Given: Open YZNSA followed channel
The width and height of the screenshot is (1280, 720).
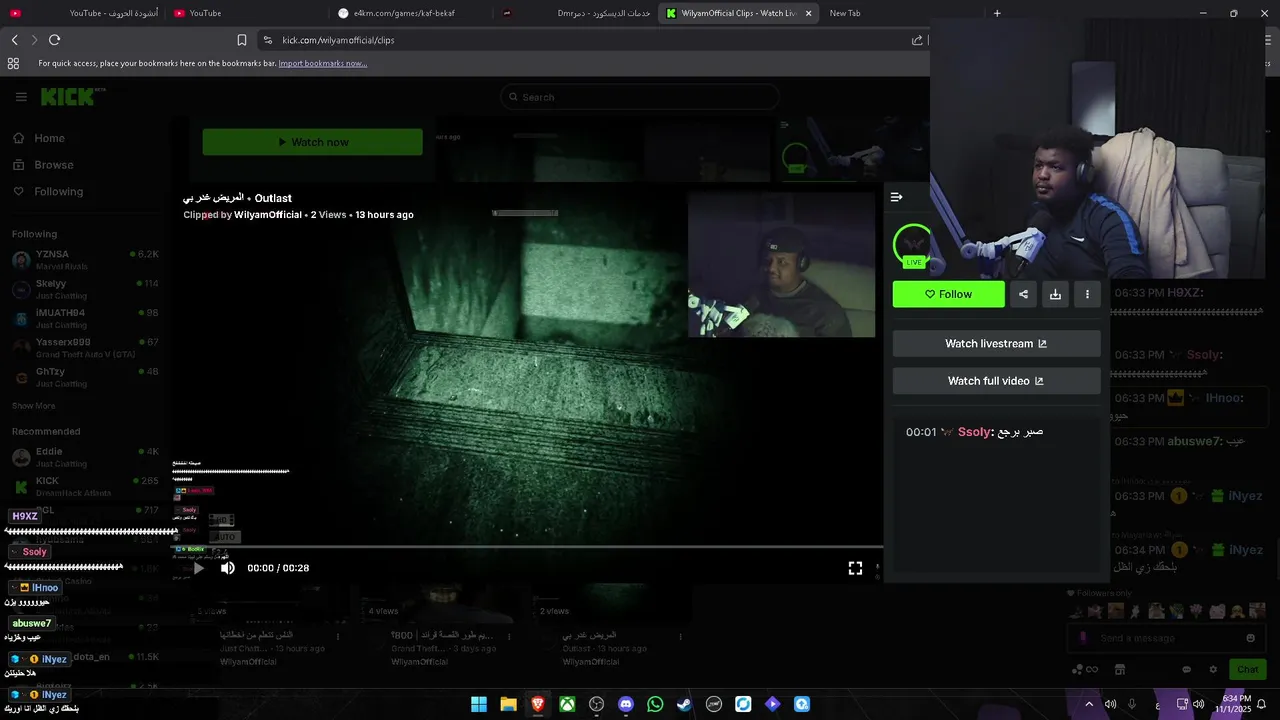Looking at the screenshot, I should point(85,260).
